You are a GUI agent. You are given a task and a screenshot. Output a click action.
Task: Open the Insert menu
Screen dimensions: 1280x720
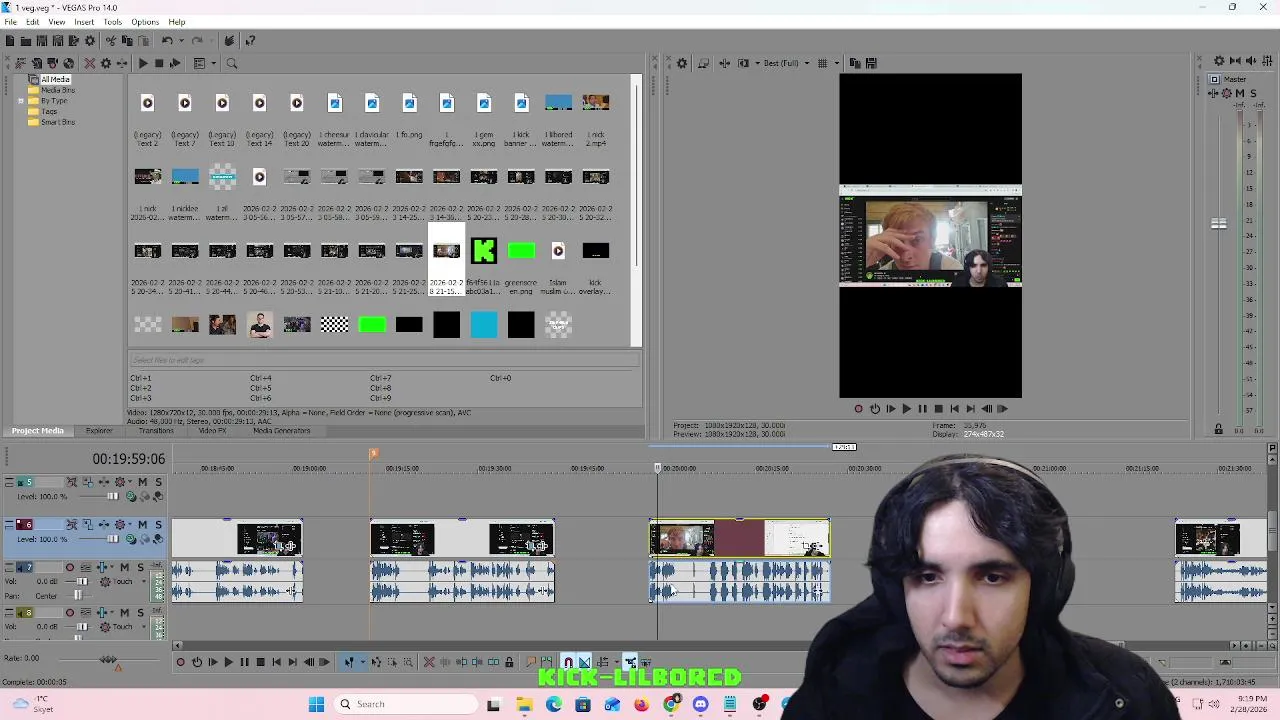pos(84,22)
